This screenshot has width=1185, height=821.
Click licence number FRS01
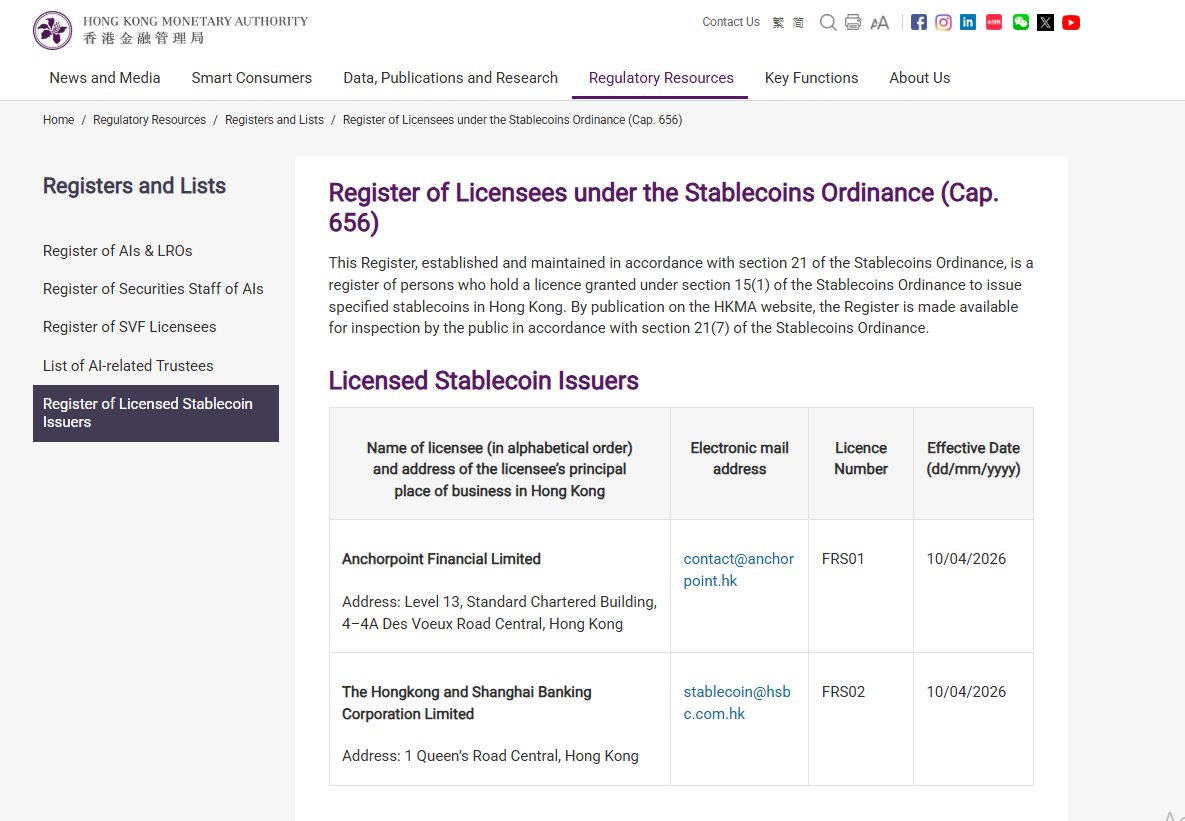click(843, 559)
